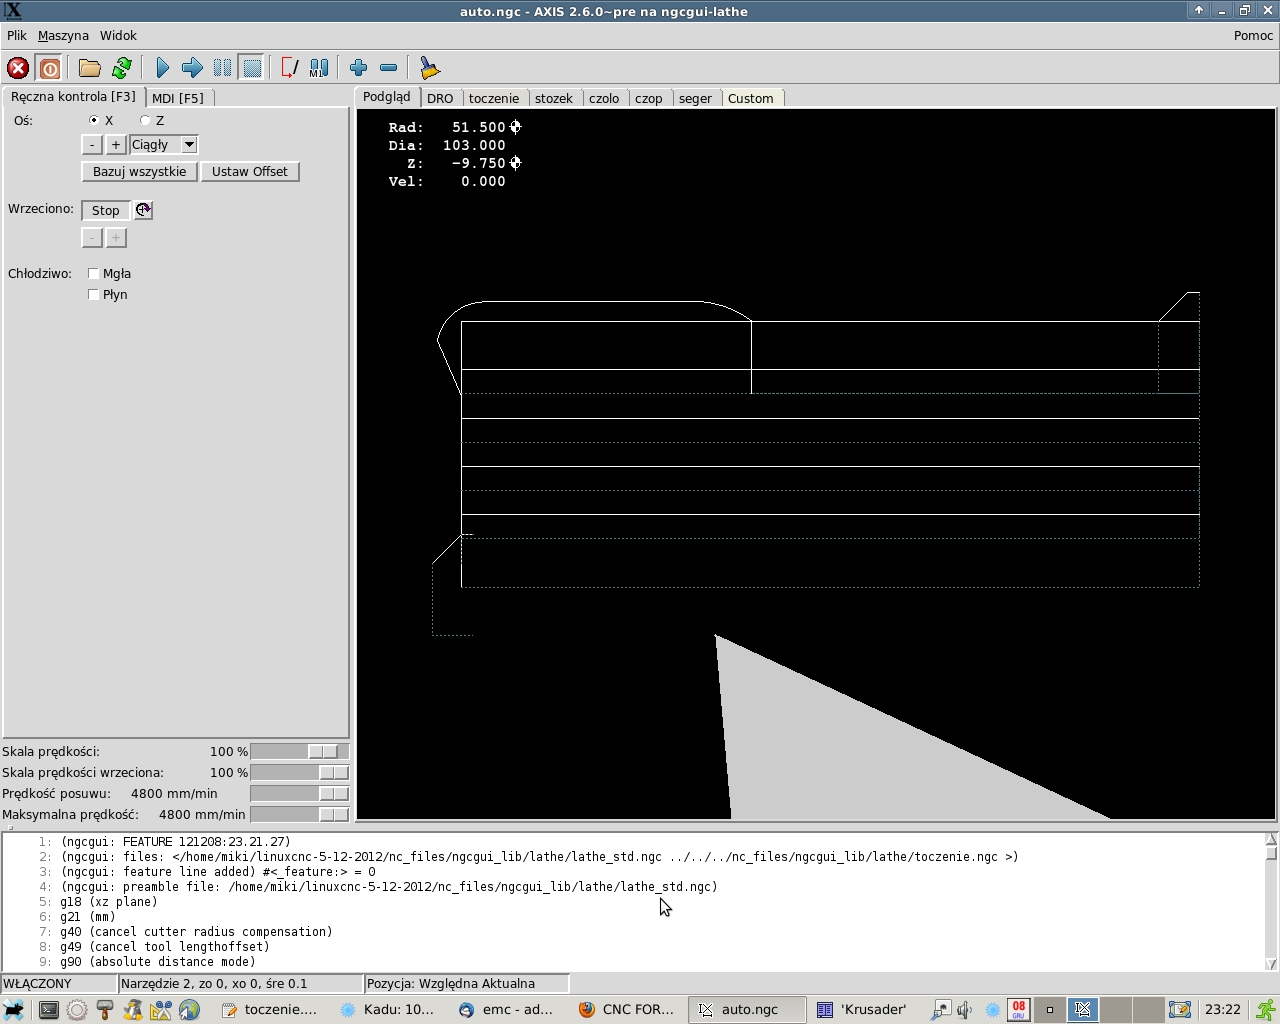This screenshot has height=1024, width=1280.
Task: Run the program with the play icon
Action: click(x=163, y=68)
